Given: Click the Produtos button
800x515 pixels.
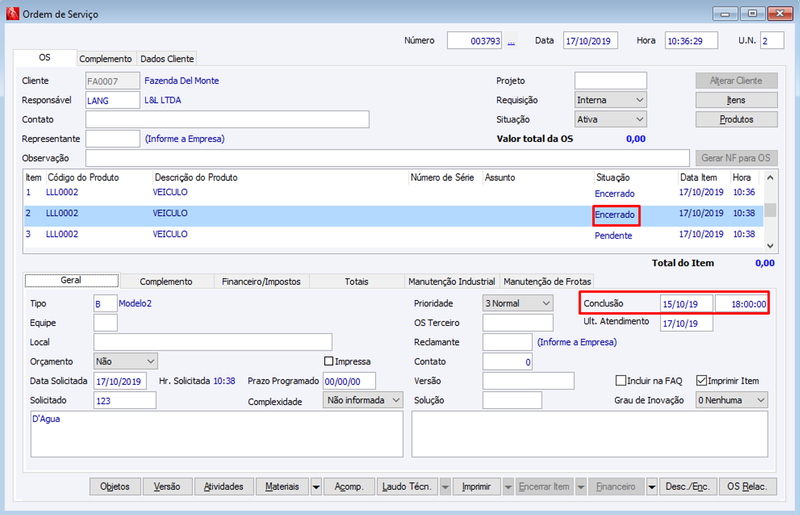Looking at the screenshot, I should [736, 119].
